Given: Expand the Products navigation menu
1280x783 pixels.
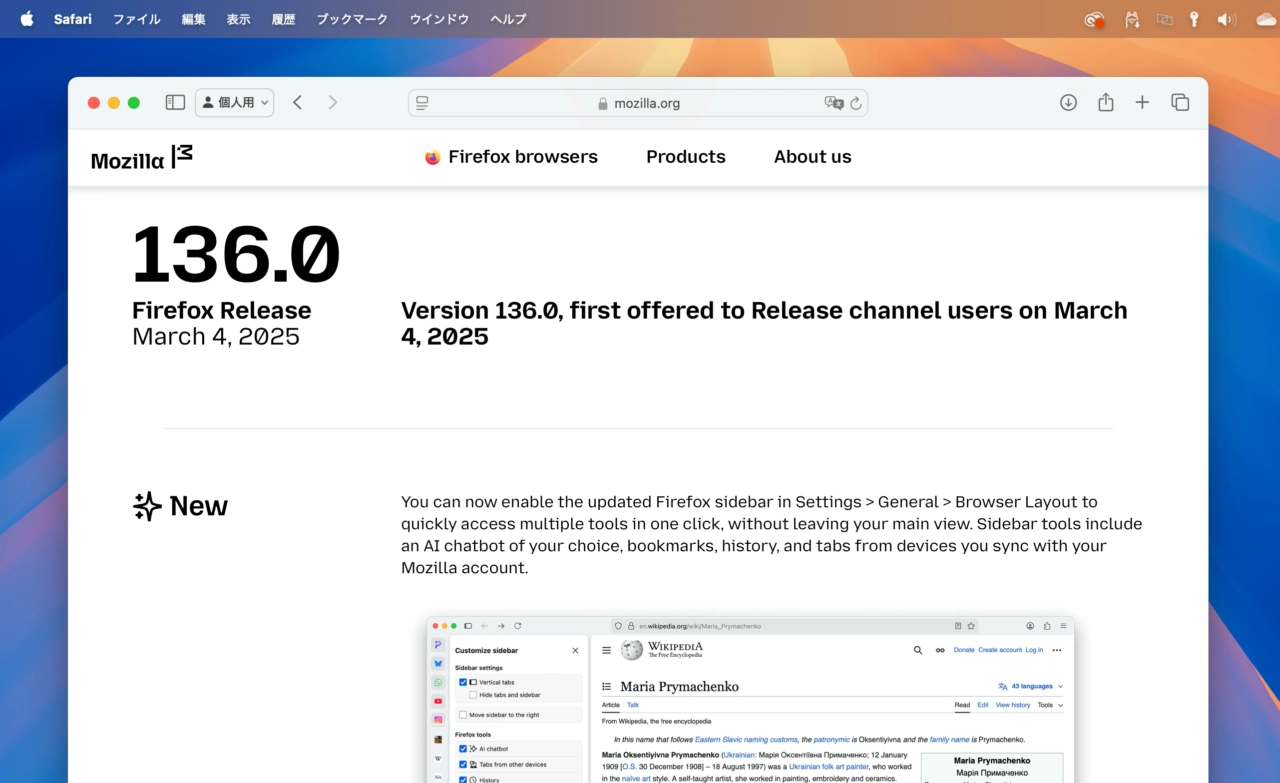Looking at the screenshot, I should (686, 157).
